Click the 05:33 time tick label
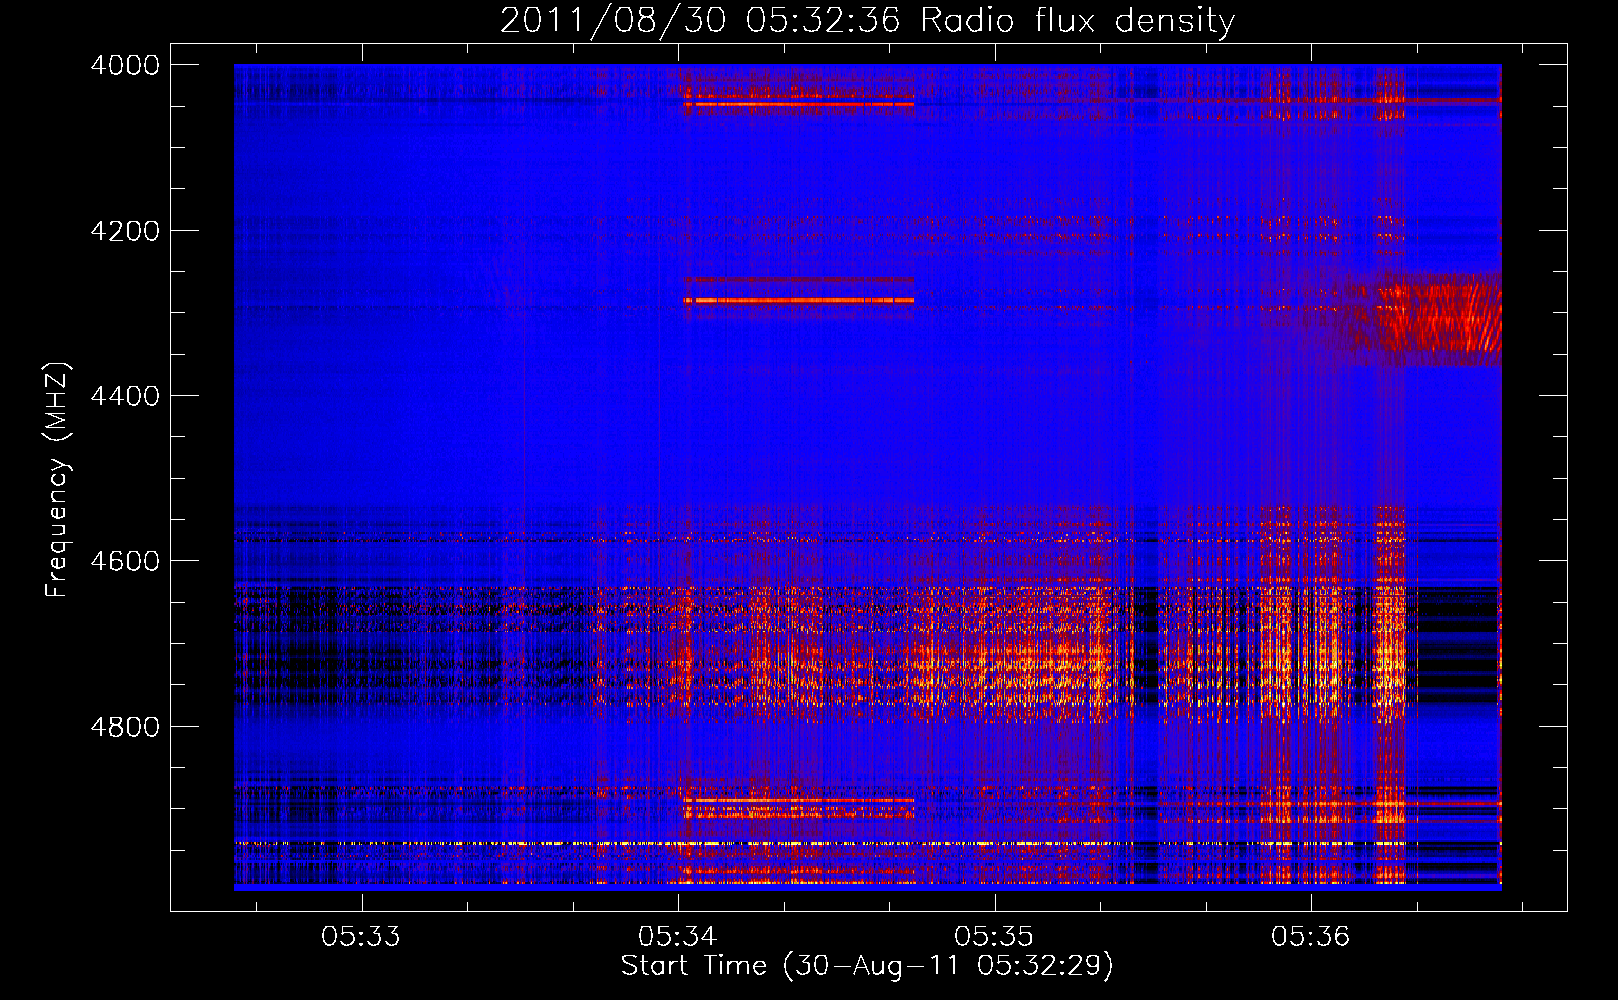Viewport: 1618px width, 1000px height. (361, 936)
